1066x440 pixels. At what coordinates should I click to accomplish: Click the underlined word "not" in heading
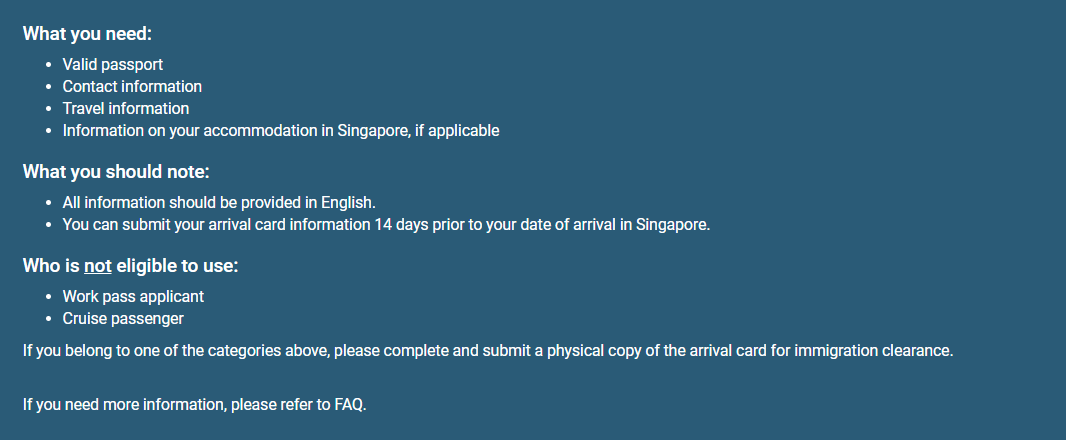[97, 266]
